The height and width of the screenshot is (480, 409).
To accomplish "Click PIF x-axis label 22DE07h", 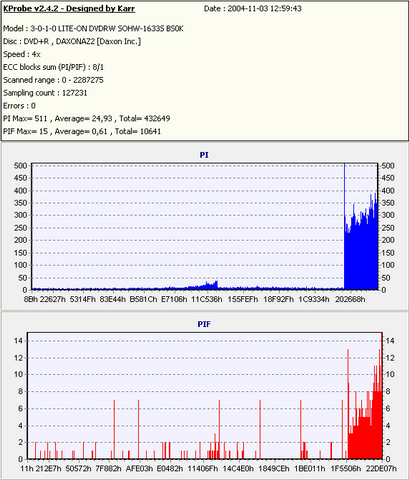I will [381, 469].
